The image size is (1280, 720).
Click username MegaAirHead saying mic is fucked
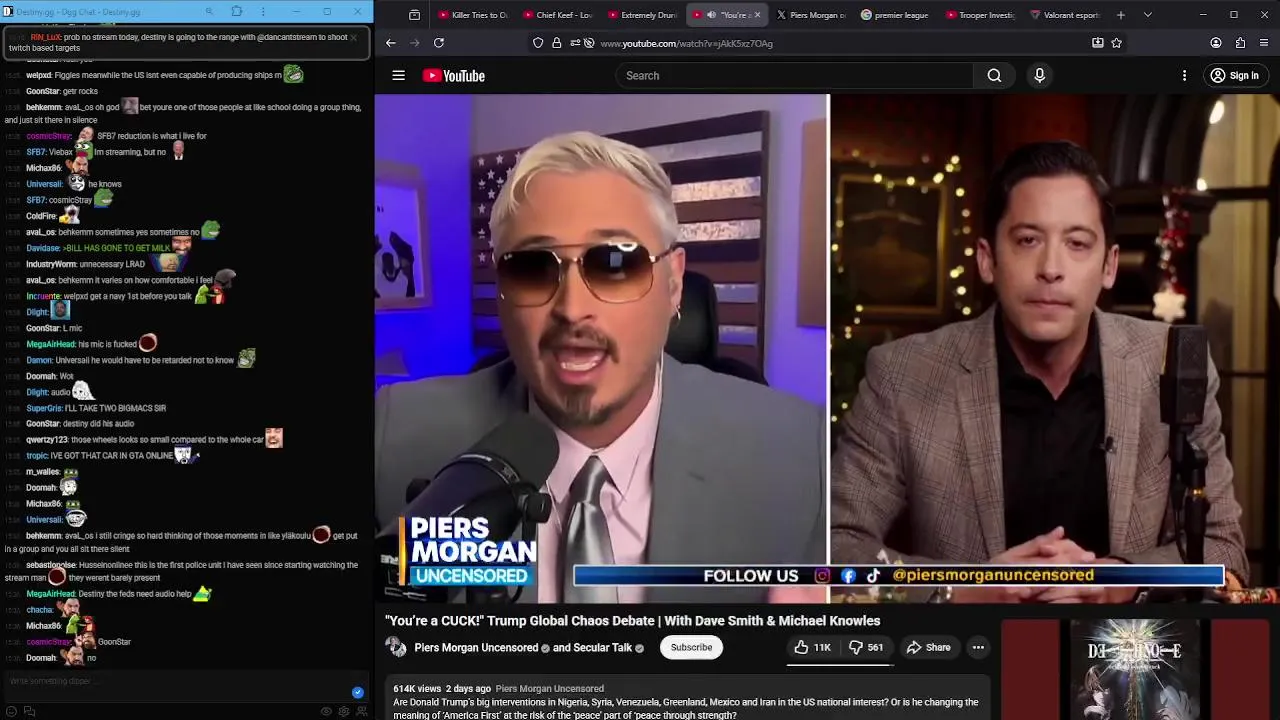pyautogui.click(x=51, y=344)
